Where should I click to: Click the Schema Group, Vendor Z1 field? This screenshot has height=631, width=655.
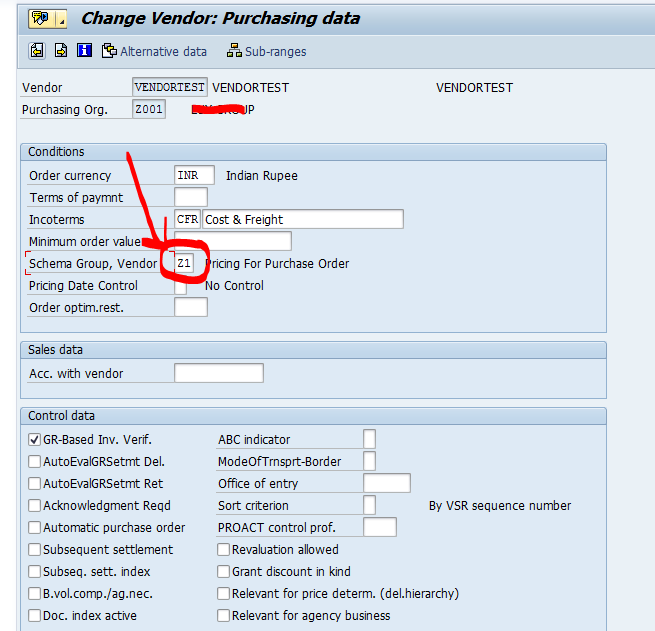coord(184,263)
